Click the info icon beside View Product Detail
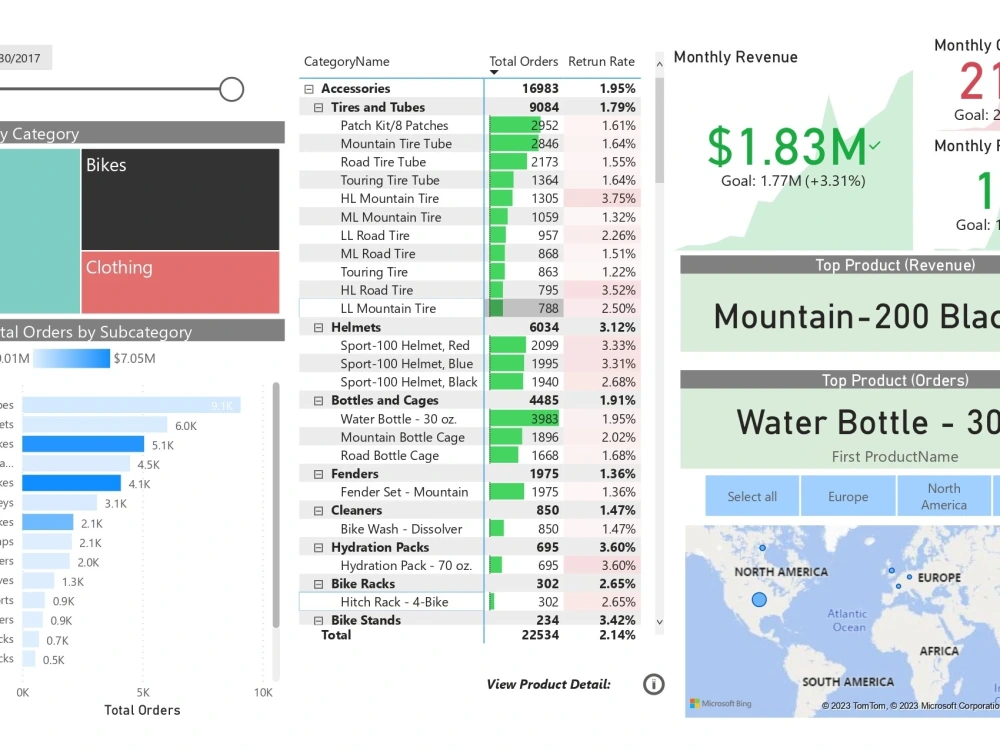 [654, 685]
